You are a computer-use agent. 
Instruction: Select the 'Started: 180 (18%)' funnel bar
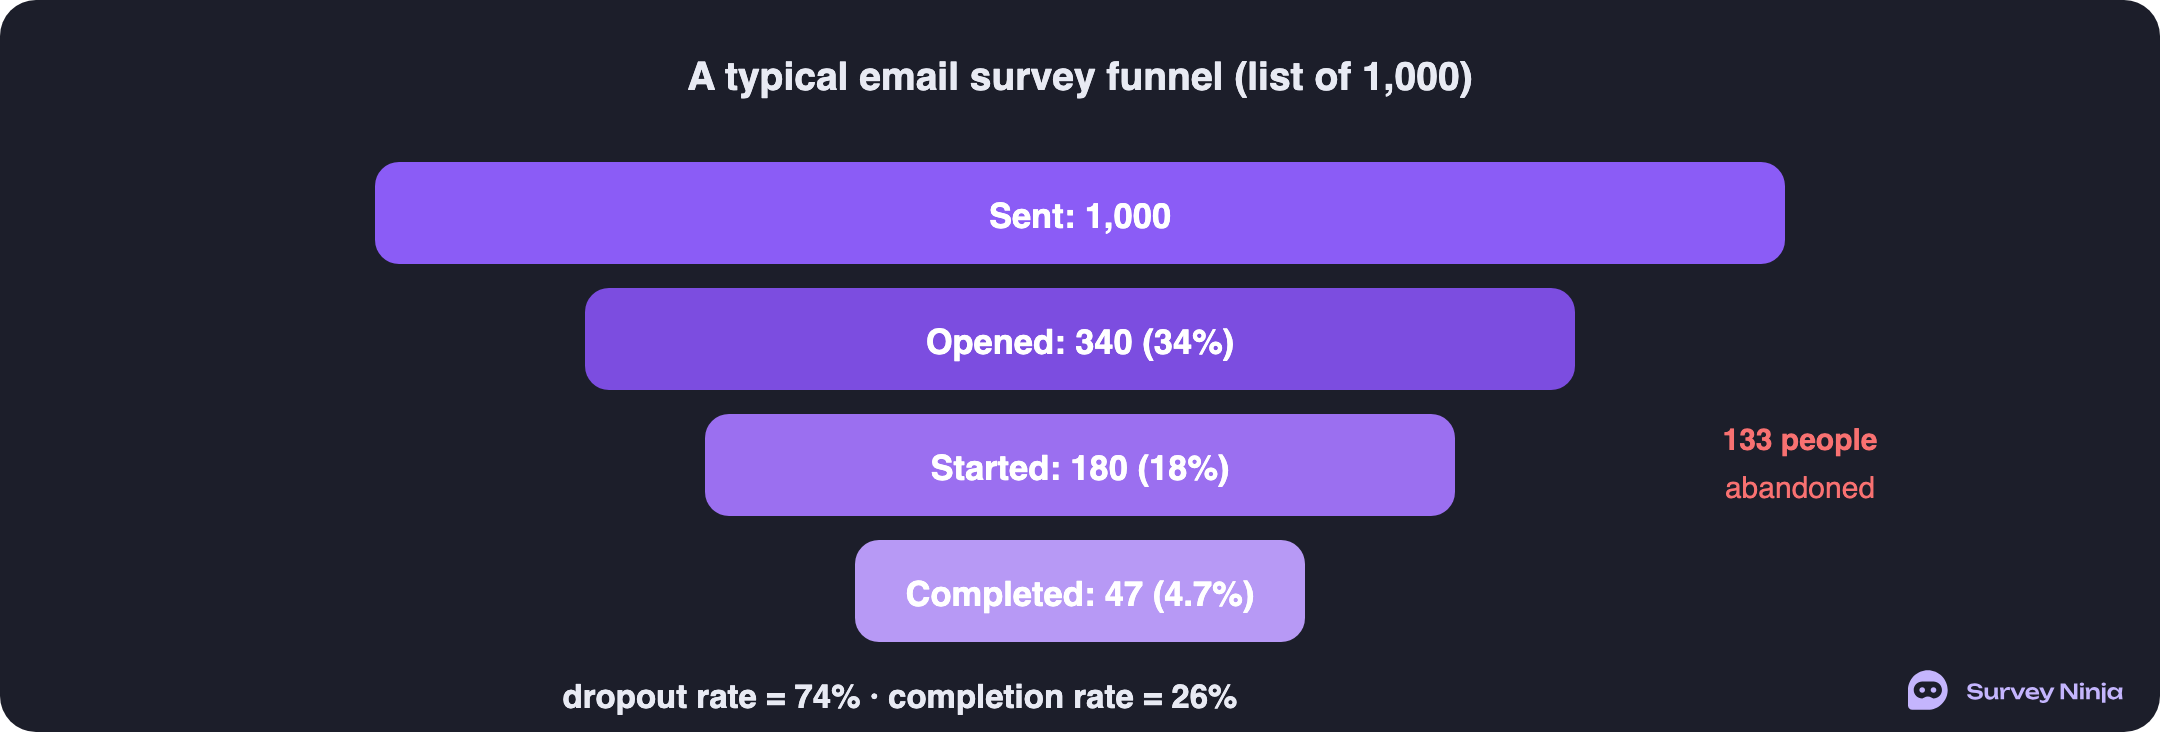[1080, 465]
